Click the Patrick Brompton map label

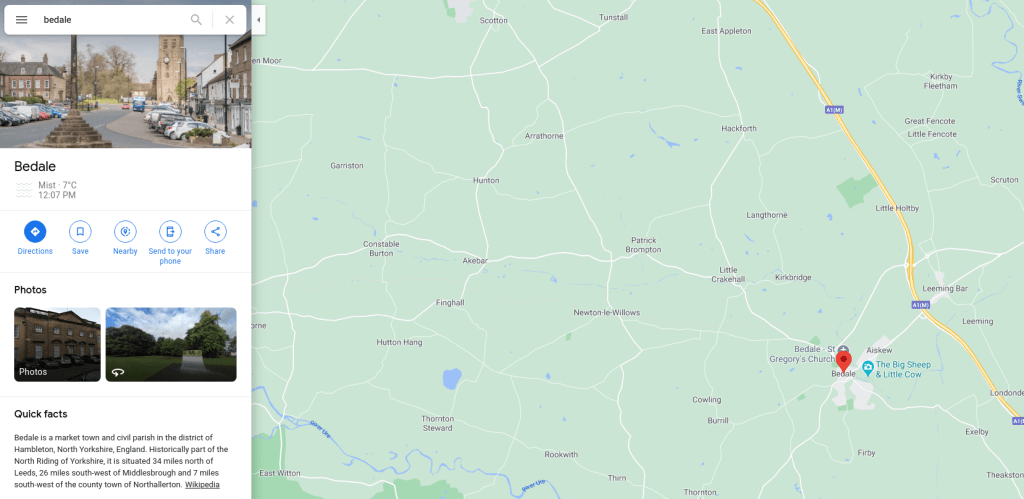click(x=643, y=245)
